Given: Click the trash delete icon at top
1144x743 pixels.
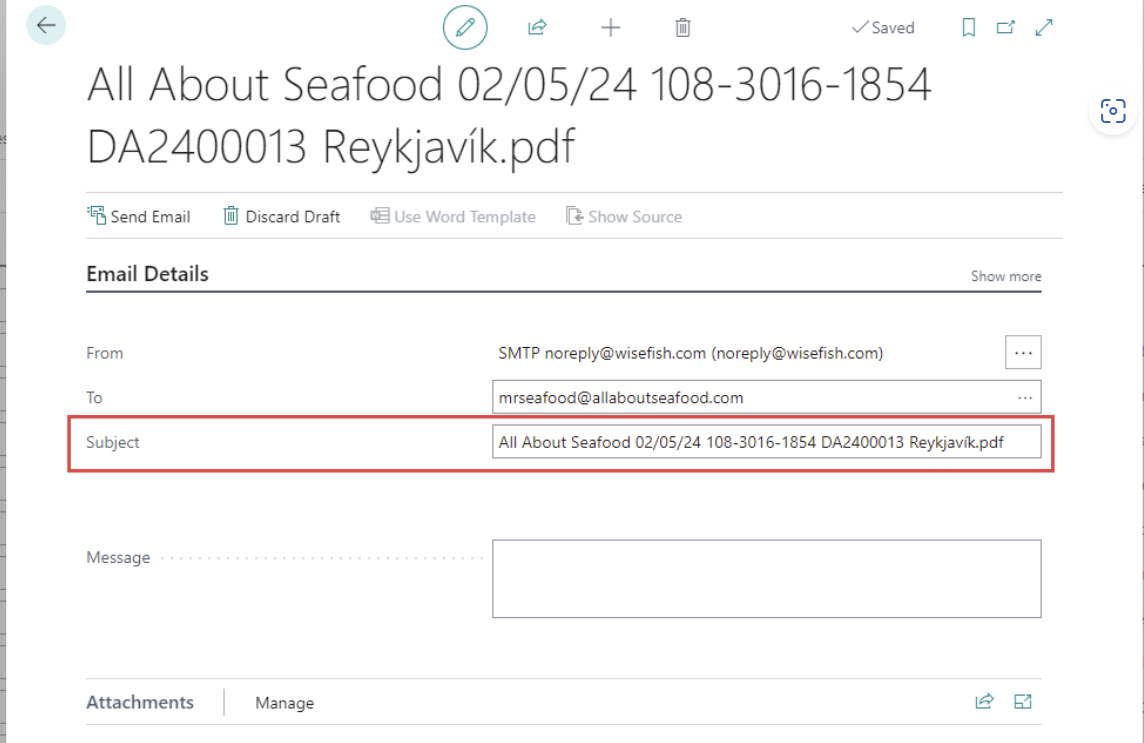Looking at the screenshot, I should point(683,28).
